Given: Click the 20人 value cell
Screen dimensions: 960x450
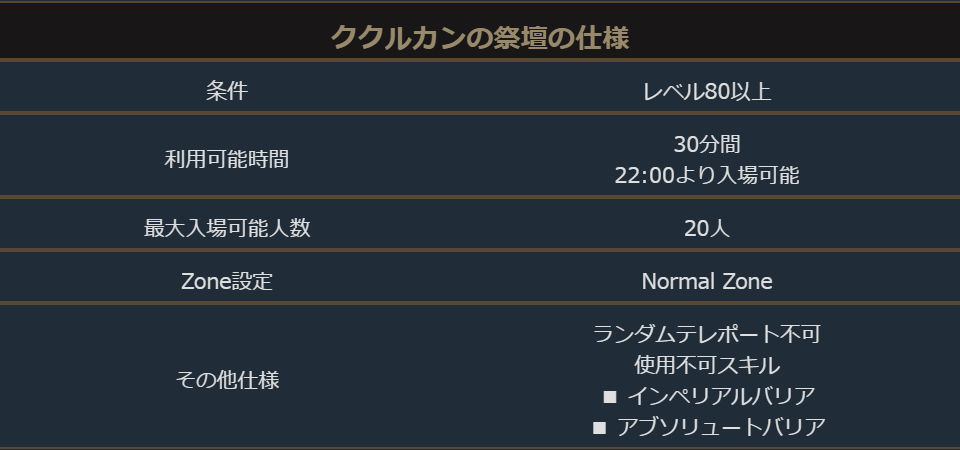Looking at the screenshot, I should click(707, 227).
